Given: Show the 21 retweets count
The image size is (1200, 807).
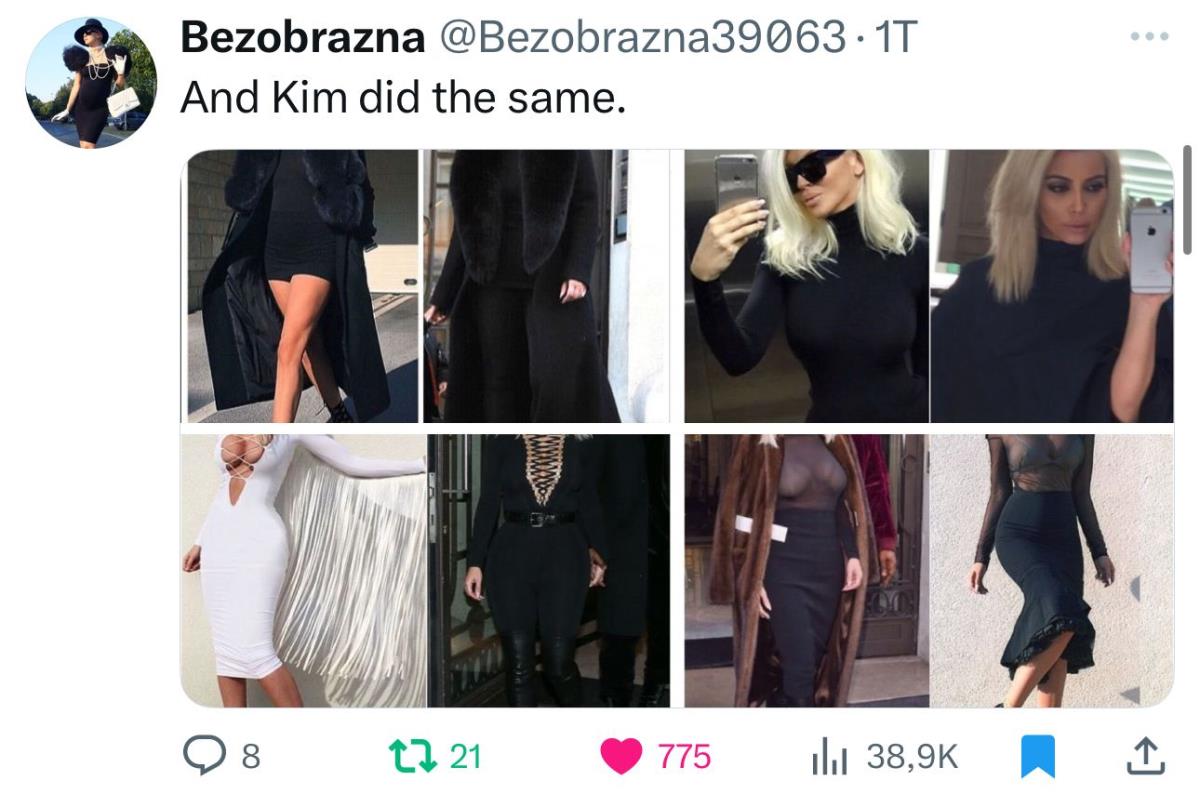Looking at the screenshot, I should click(465, 757).
